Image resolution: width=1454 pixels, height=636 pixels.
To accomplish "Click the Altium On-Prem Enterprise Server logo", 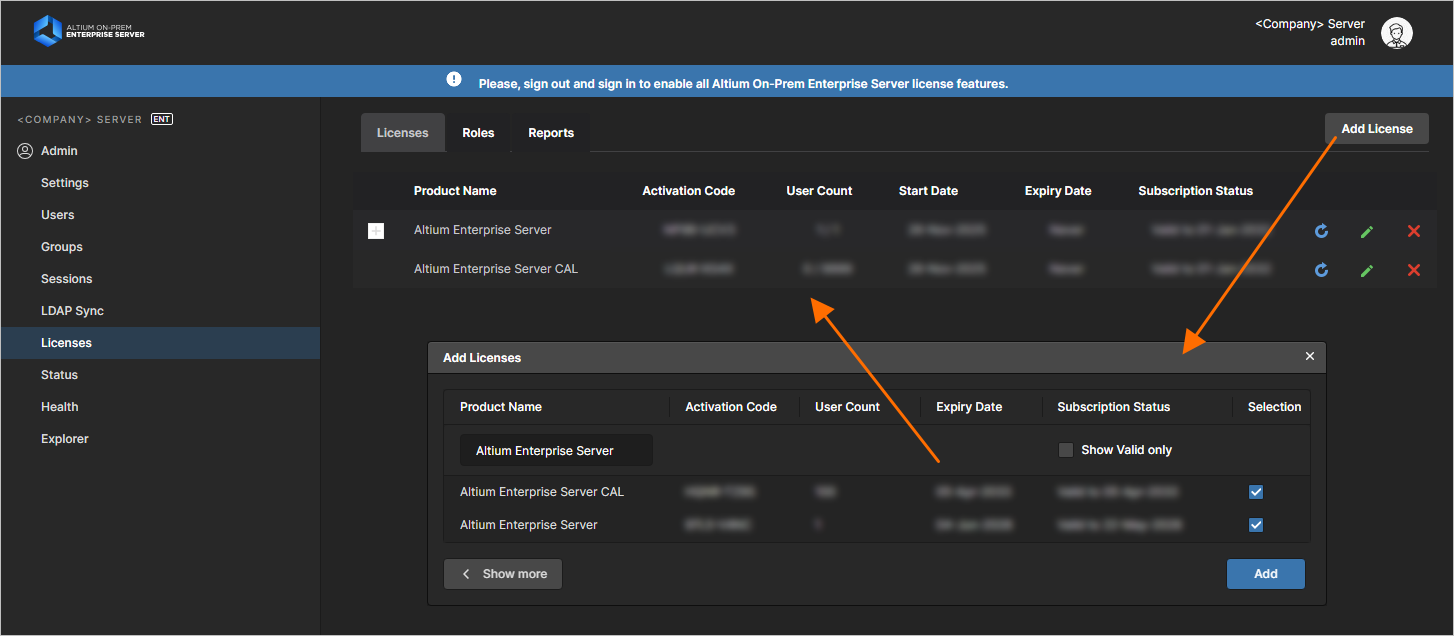I will (x=89, y=31).
